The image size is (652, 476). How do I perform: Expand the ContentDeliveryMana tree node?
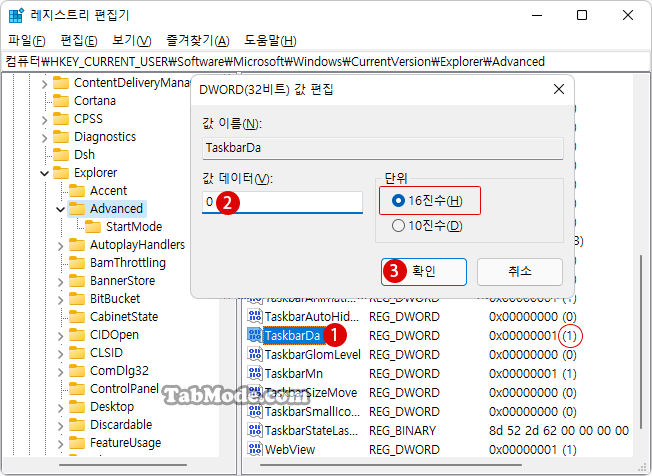[x=44, y=84]
